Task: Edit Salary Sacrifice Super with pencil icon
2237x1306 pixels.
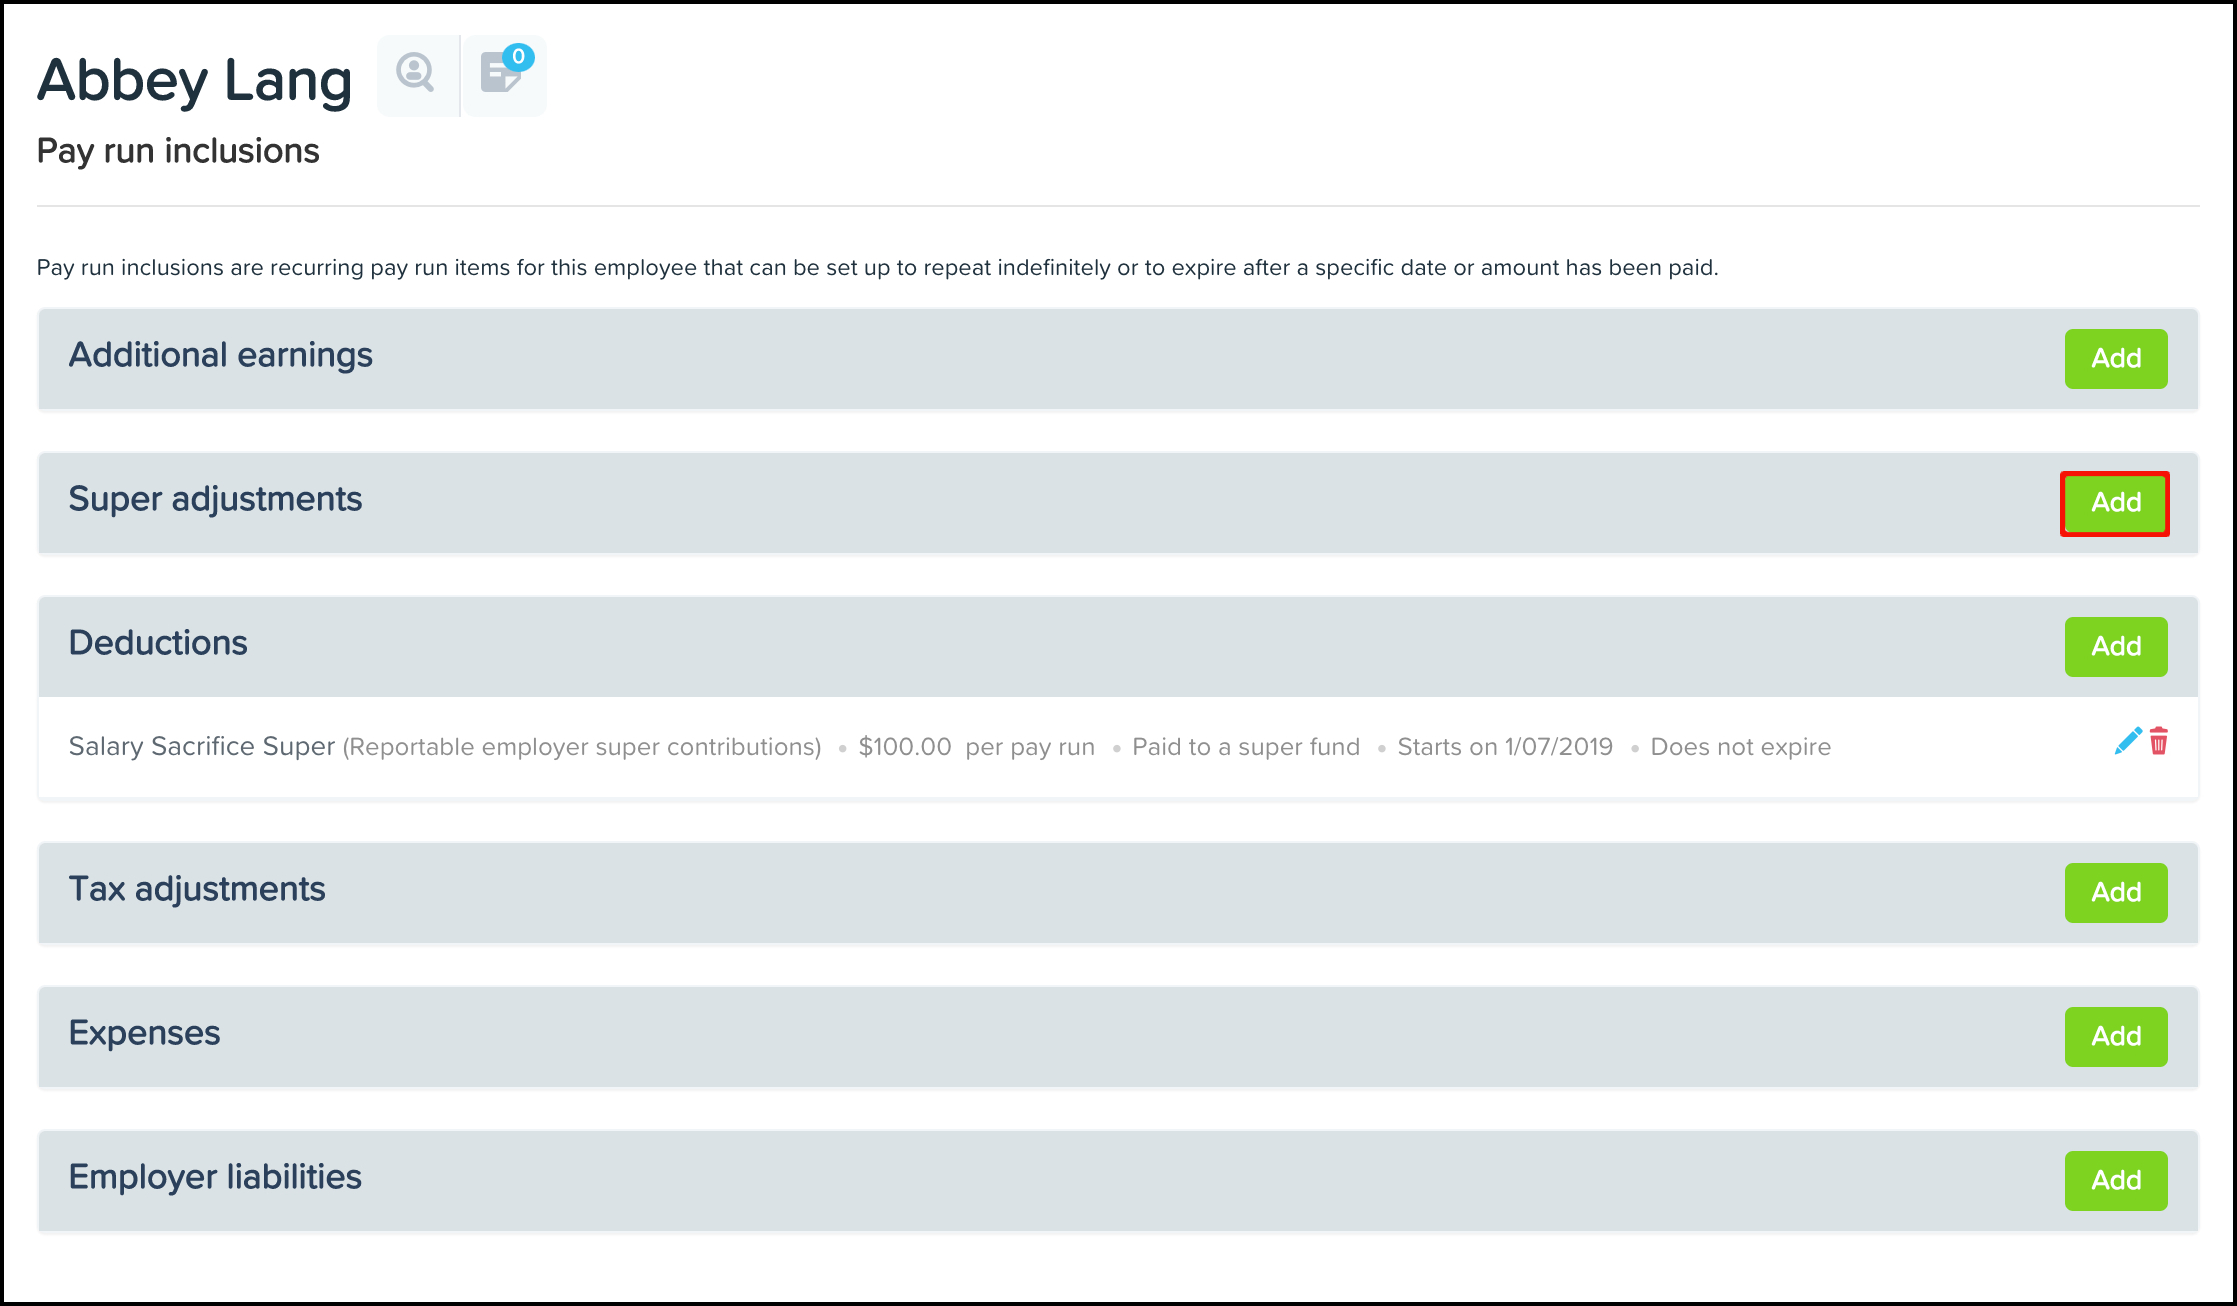Action: pos(2127,741)
